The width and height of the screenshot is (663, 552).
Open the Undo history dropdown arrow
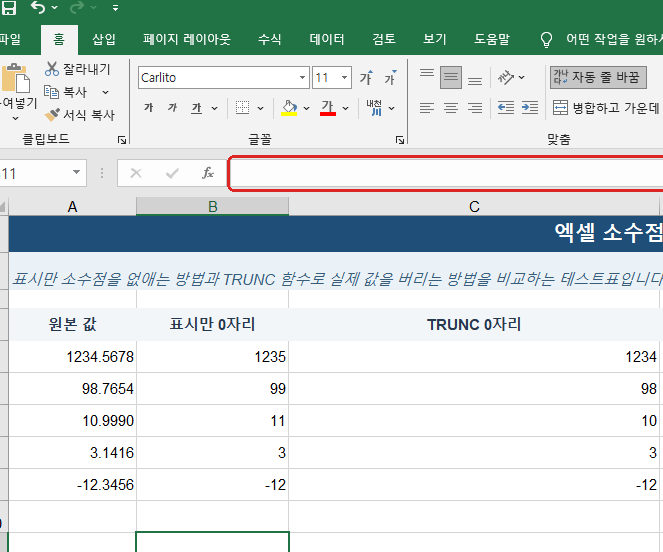point(55,8)
